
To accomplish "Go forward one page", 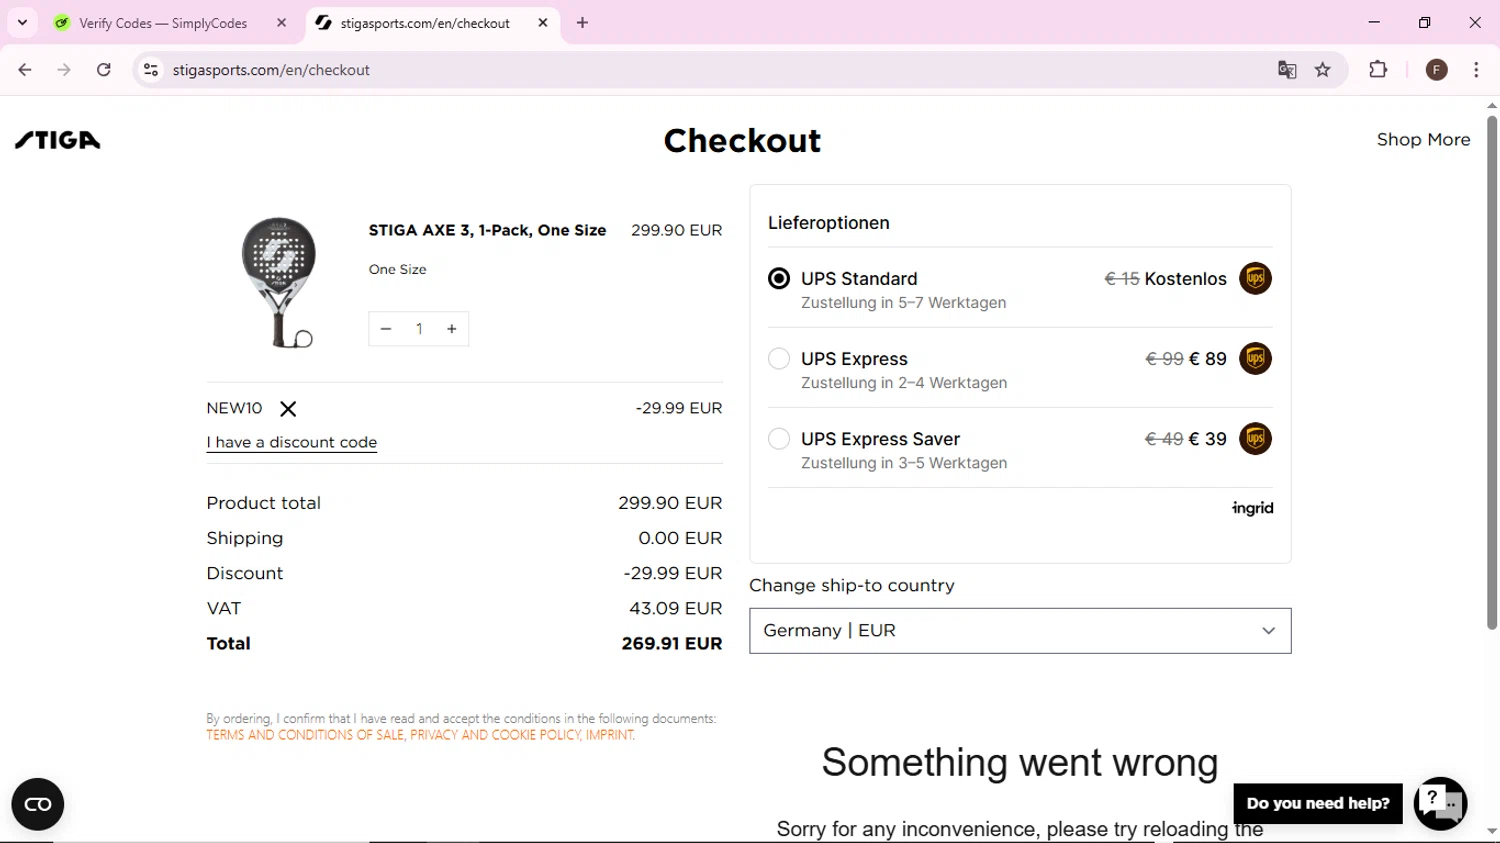I will pyautogui.click(x=64, y=70).
